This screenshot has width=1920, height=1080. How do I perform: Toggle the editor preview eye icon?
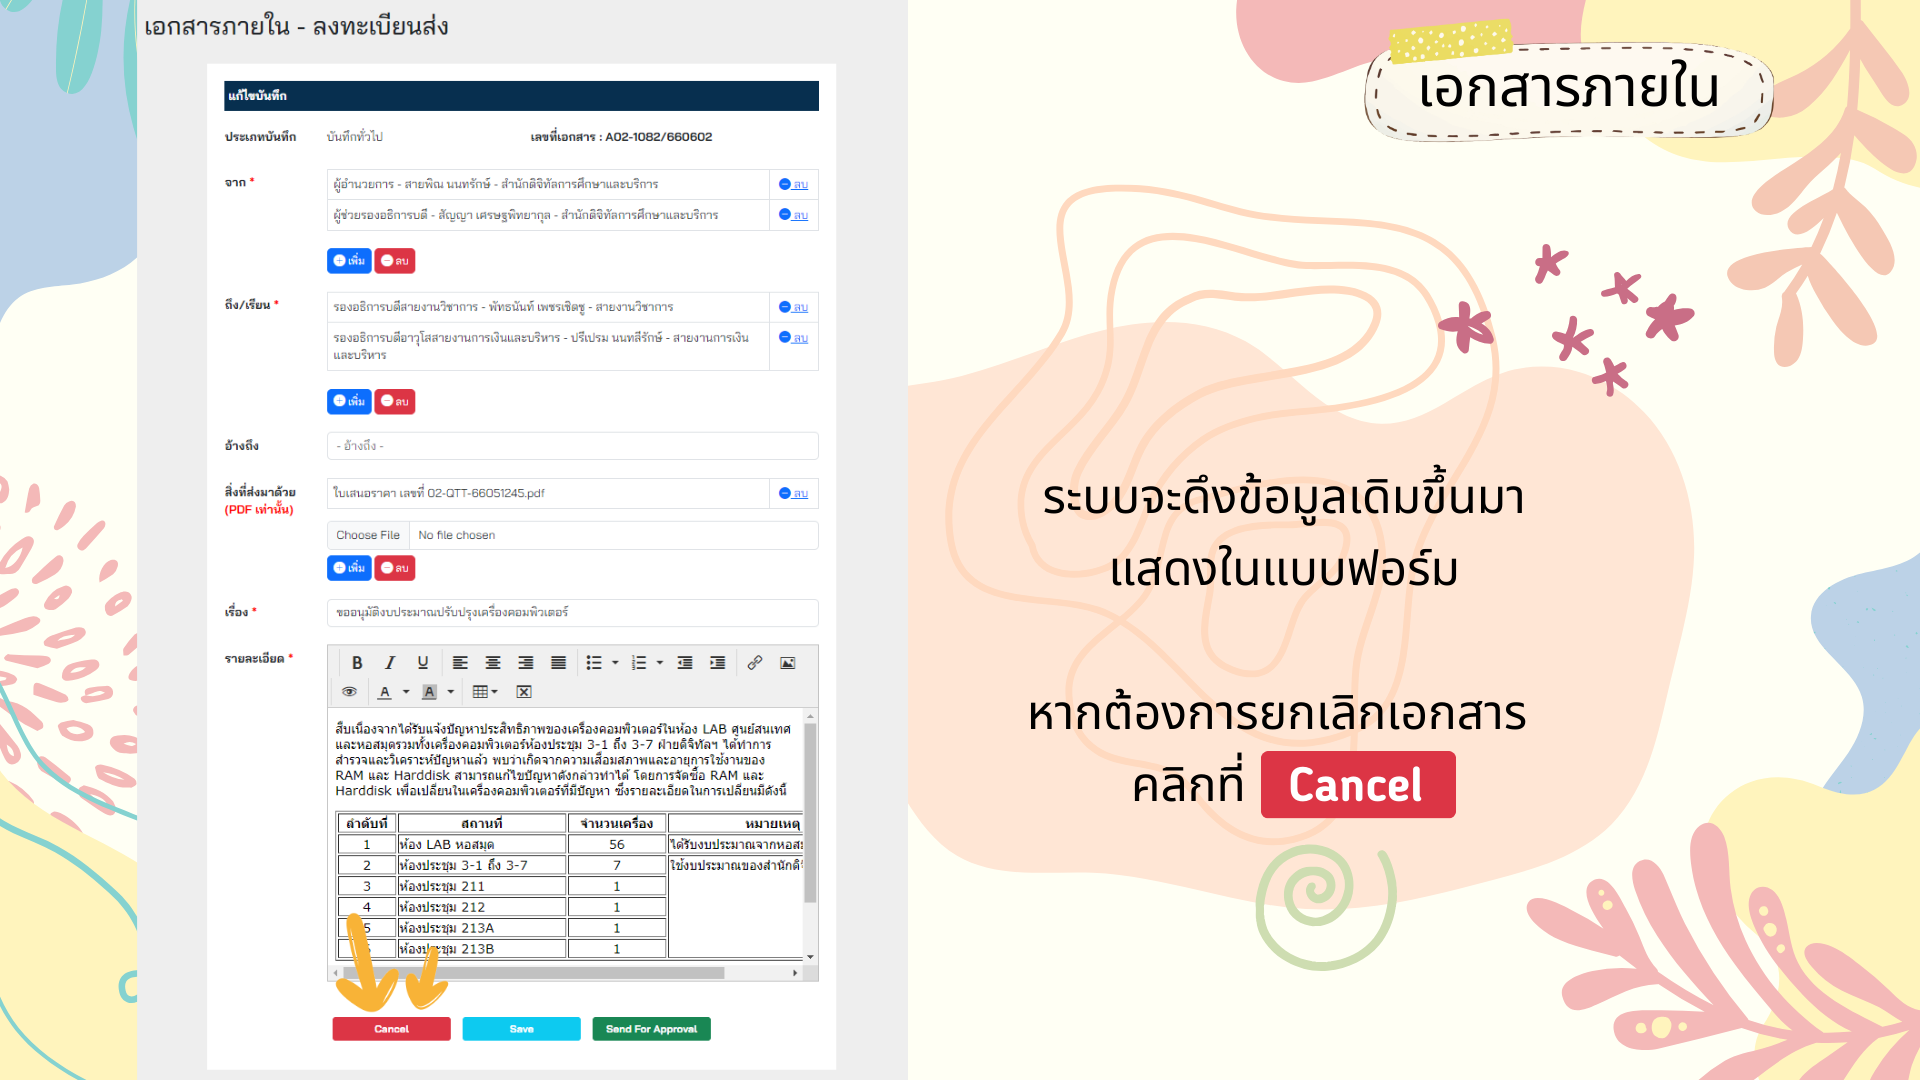349,692
